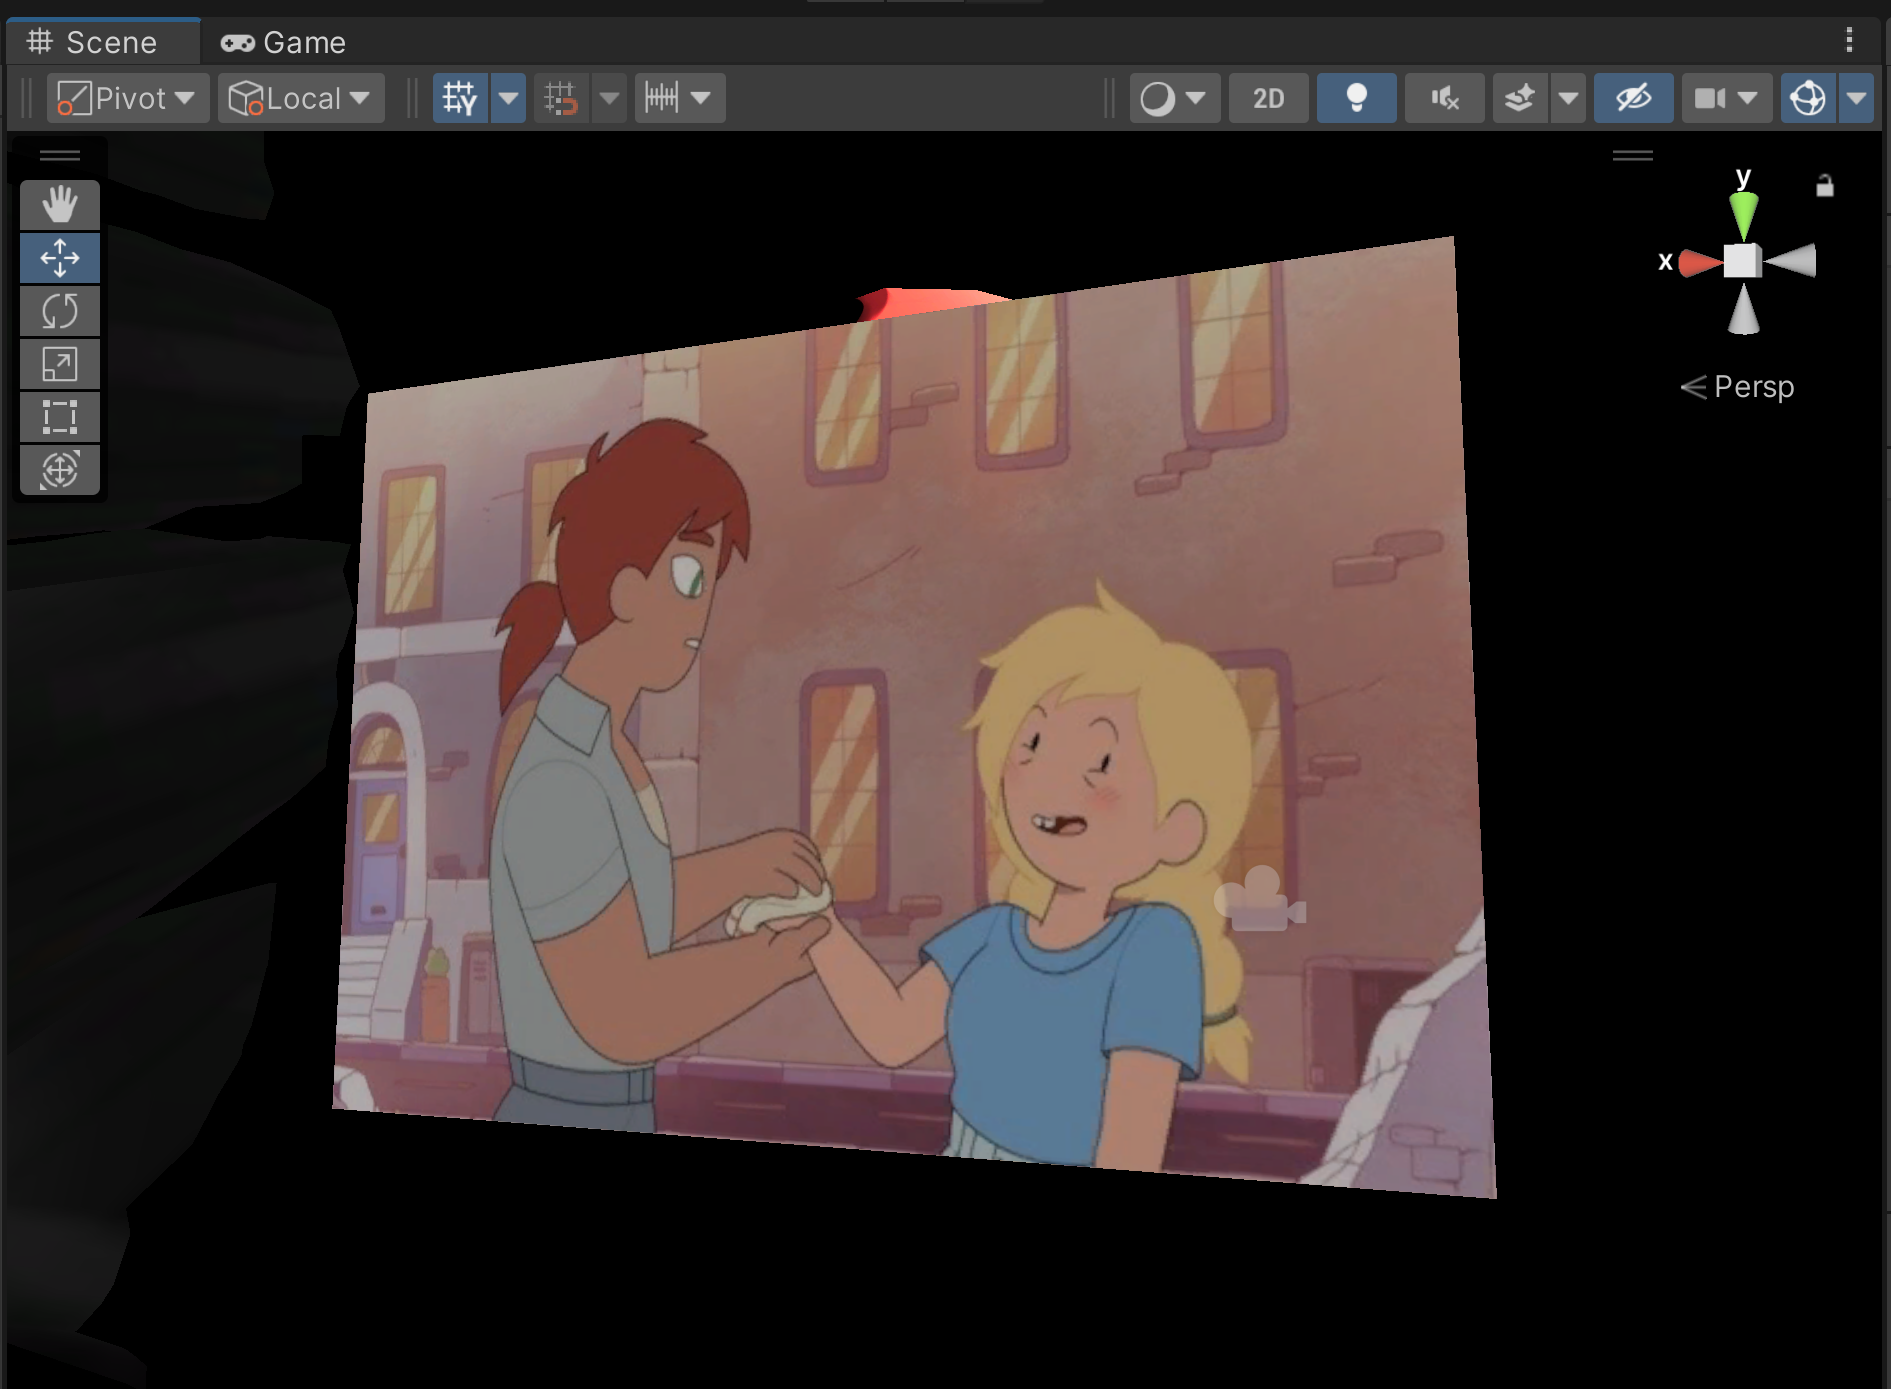Open grid snapping settings dropdown
1891x1389 pixels.
(x=609, y=98)
